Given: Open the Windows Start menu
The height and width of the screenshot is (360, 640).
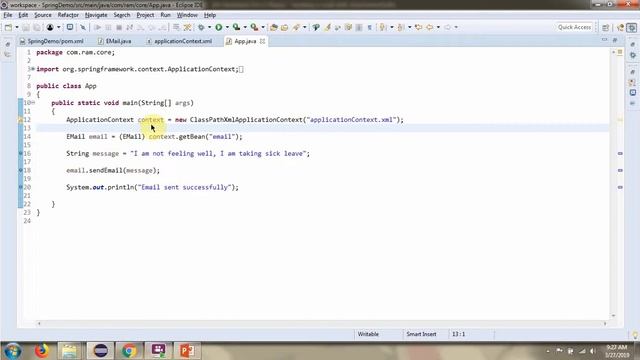Looking at the screenshot, I should [x=13, y=351].
